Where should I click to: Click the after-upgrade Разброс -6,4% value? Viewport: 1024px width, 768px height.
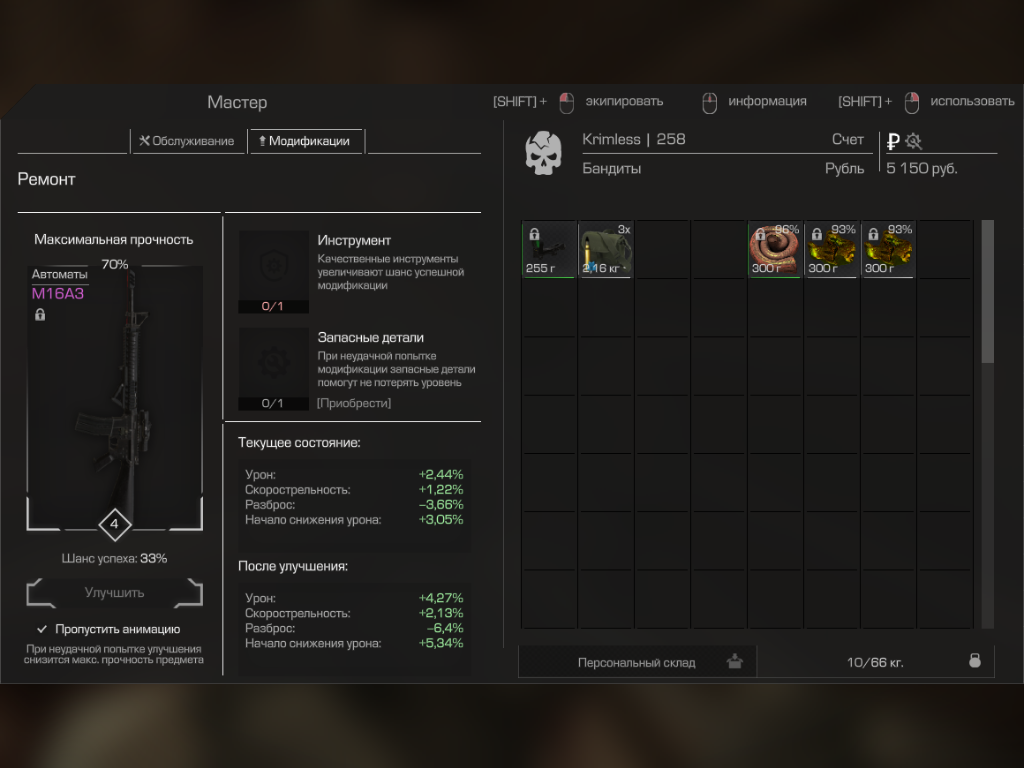tap(445, 628)
